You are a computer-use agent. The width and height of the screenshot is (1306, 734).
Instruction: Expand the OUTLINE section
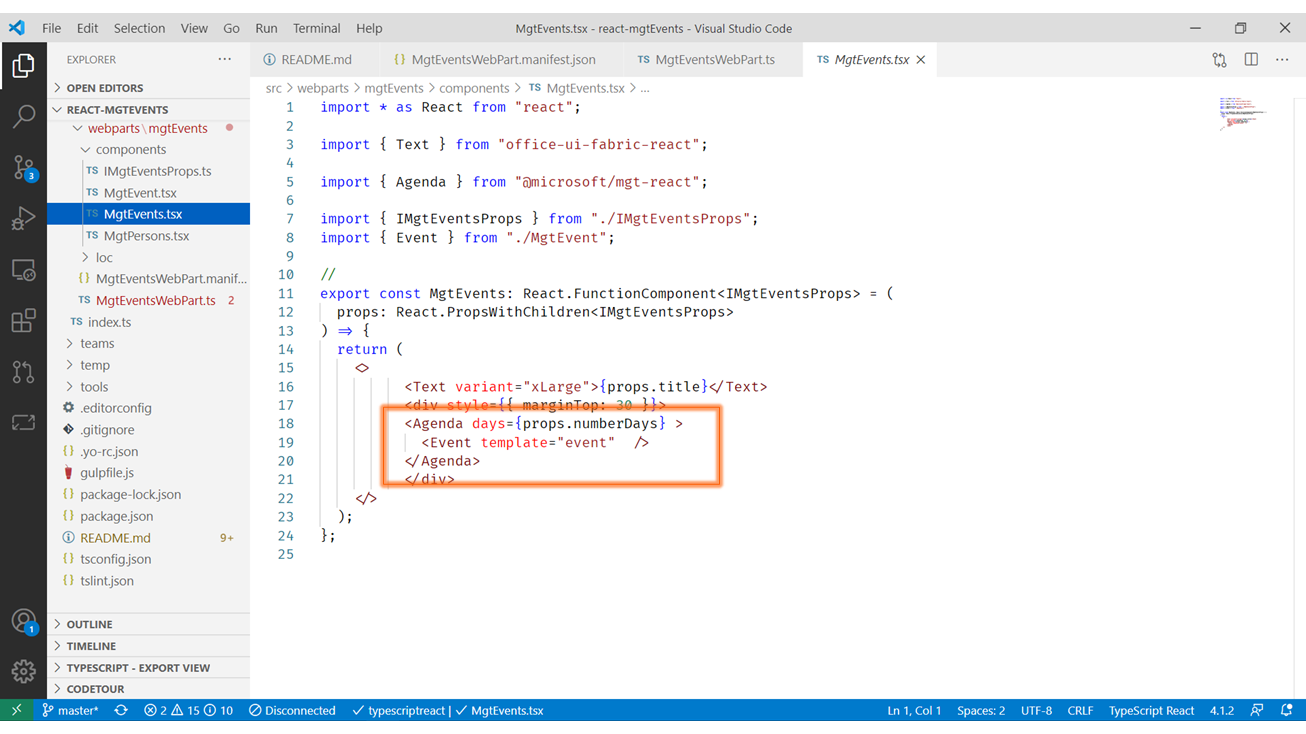(x=89, y=624)
